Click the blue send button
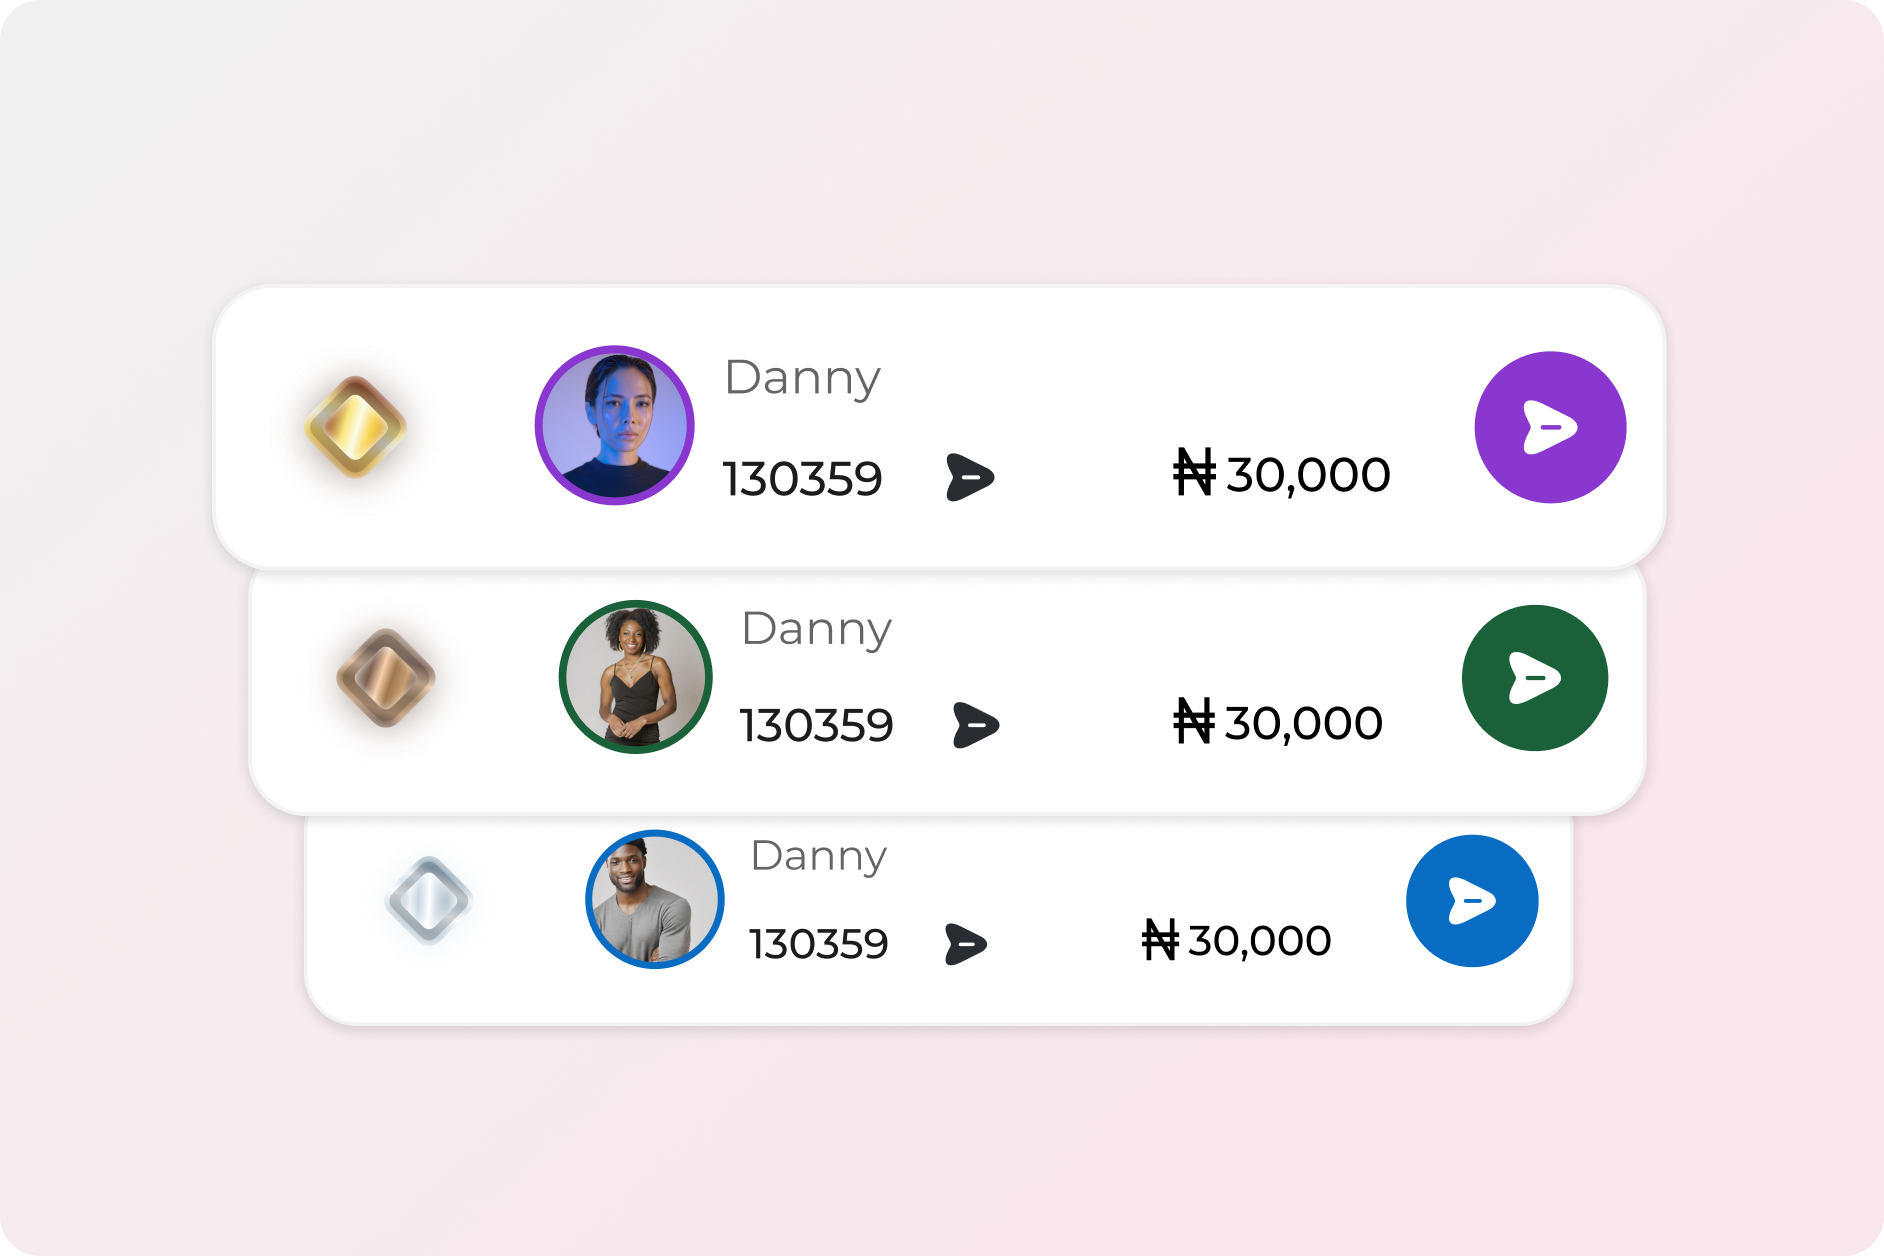 pyautogui.click(x=1471, y=901)
